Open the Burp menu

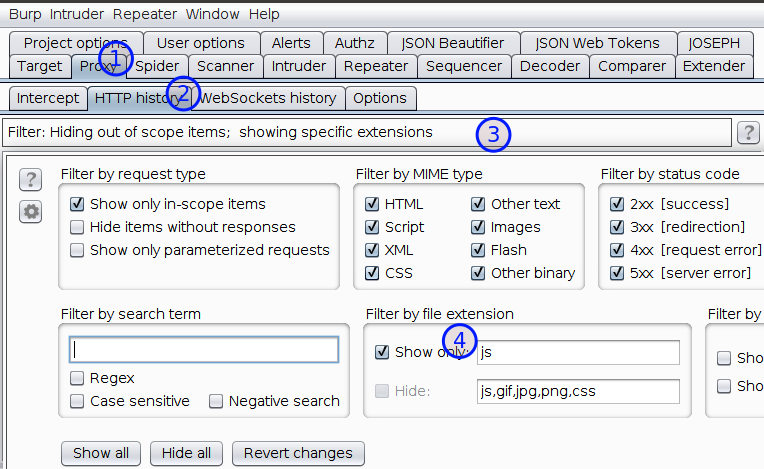25,14
